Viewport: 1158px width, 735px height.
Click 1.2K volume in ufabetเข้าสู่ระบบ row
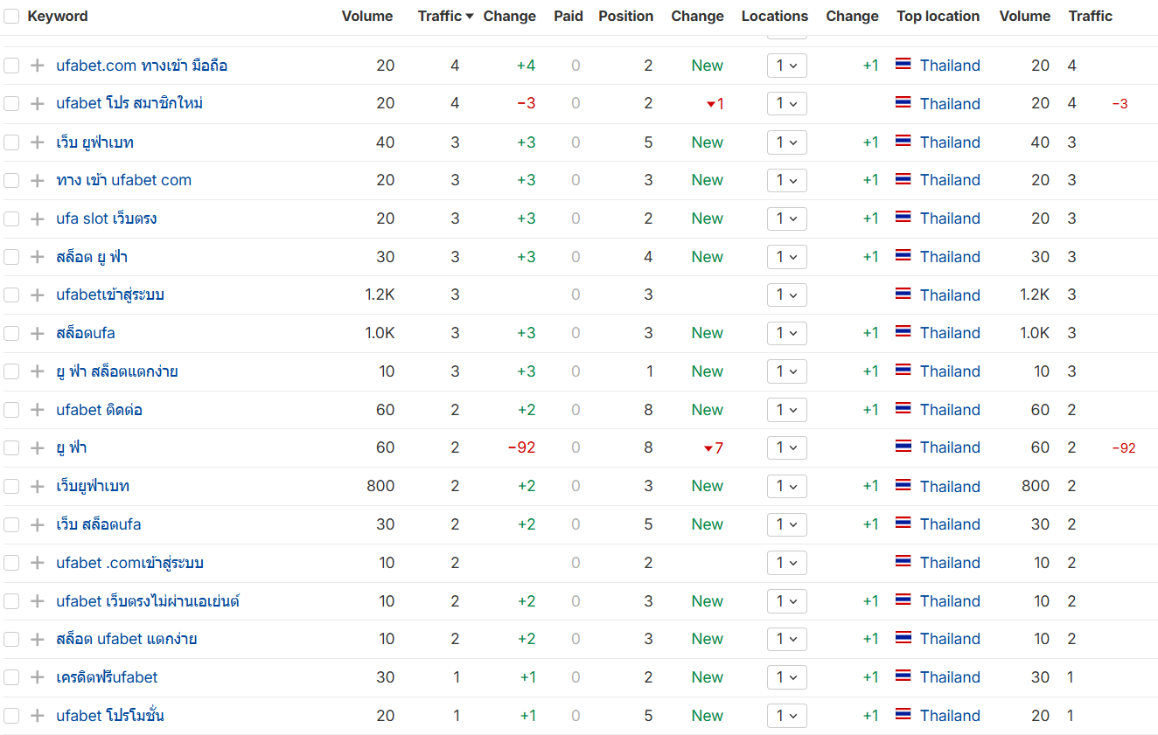pyautogui.click(x=380, y=295)
